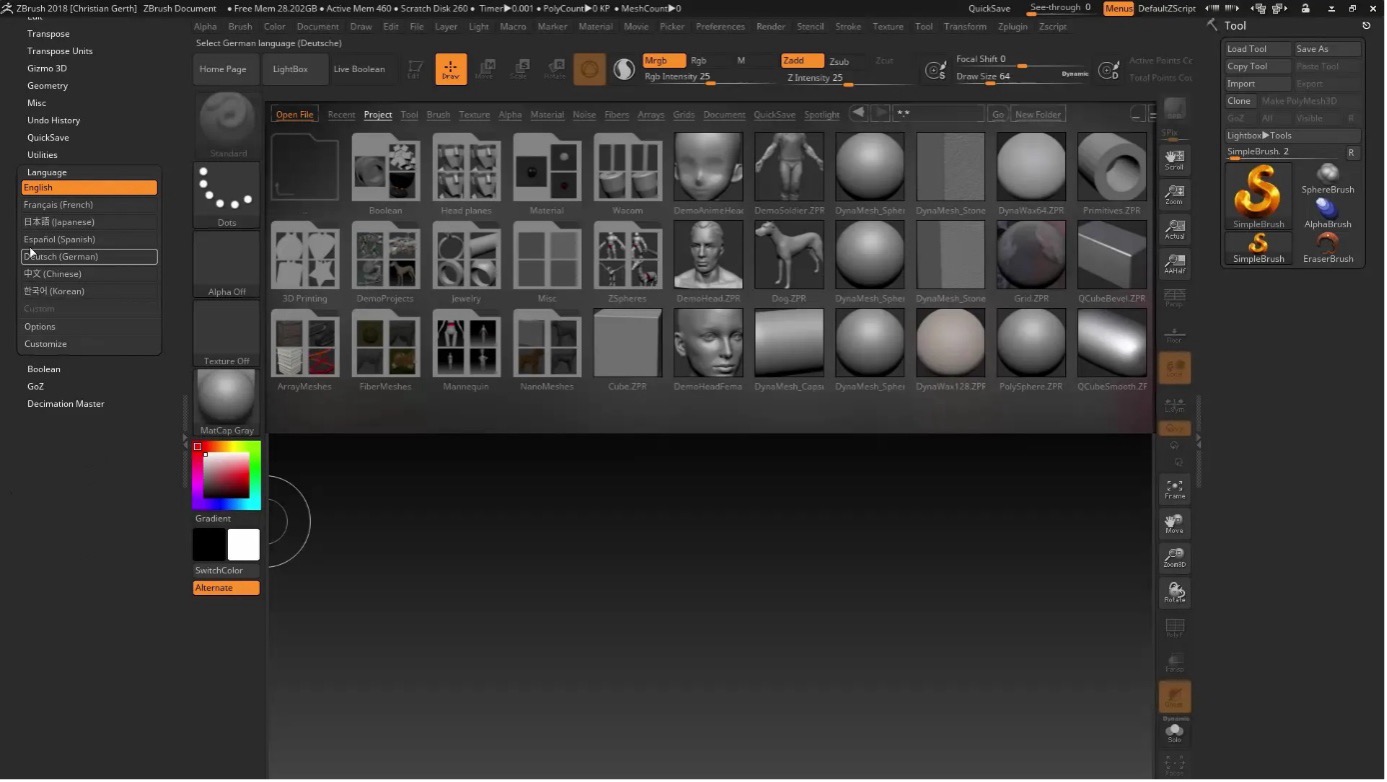
Task: Click the Actual size icon
Action: pyautogui.click(x=1175, y=229)
